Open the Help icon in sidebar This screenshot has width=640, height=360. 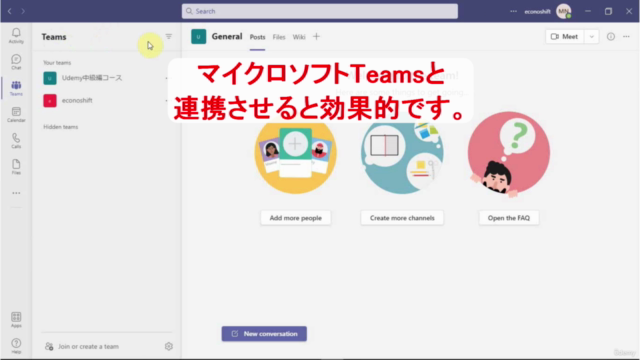coord(16,346)
